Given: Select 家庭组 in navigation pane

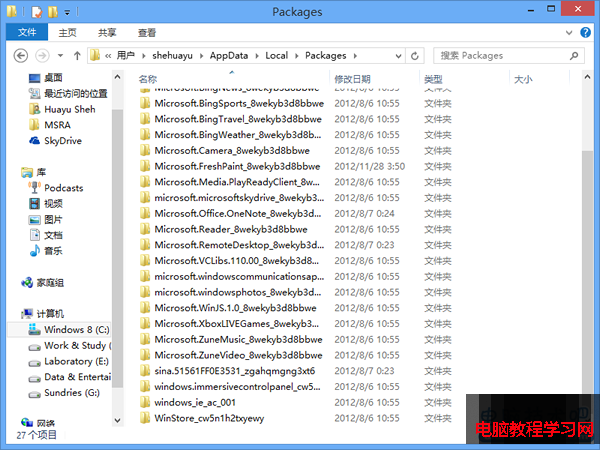Looking at the screenshot, I should (x=42, y=282).
